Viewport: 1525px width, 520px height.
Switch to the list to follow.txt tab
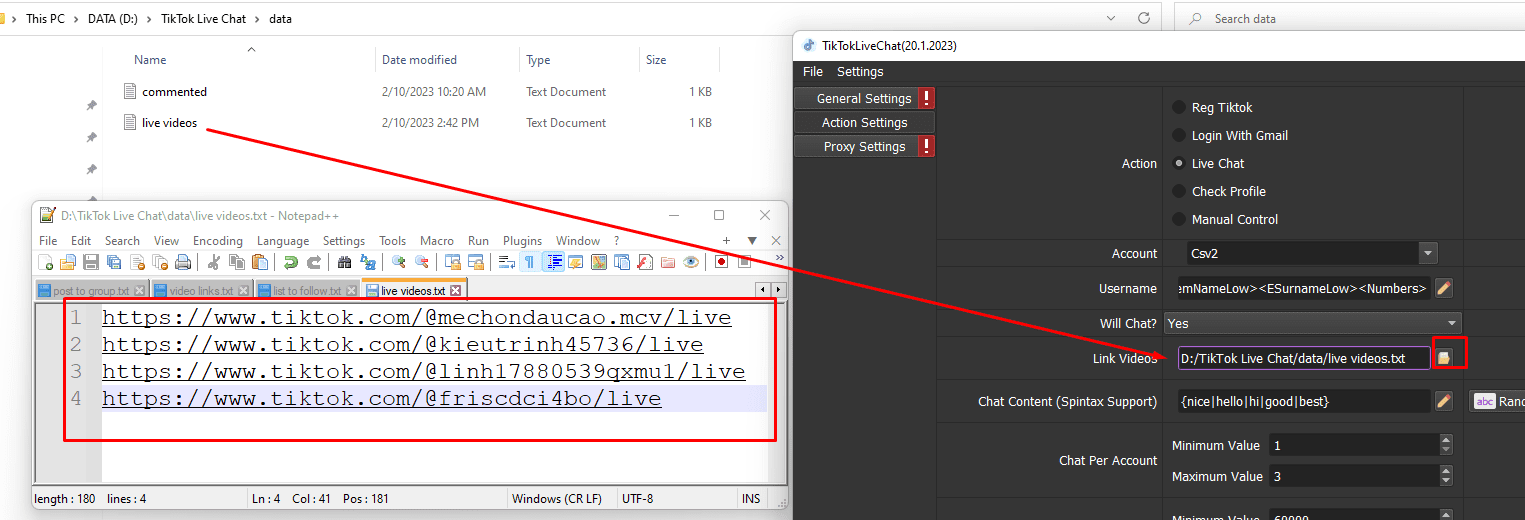[x=307, y=291]
